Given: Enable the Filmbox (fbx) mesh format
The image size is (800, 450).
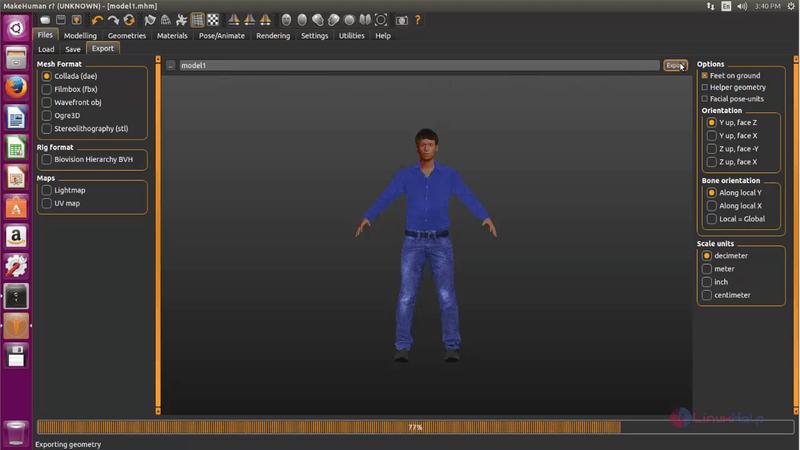Looking at the screenshot, I should (x=46, y=89).
